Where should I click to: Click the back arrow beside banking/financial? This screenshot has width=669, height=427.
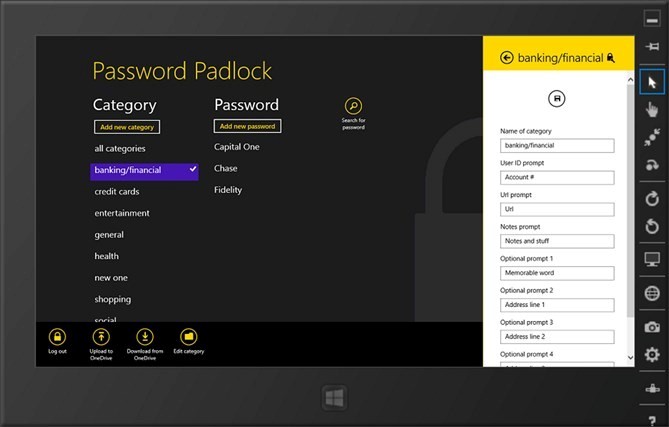(507, 58)
